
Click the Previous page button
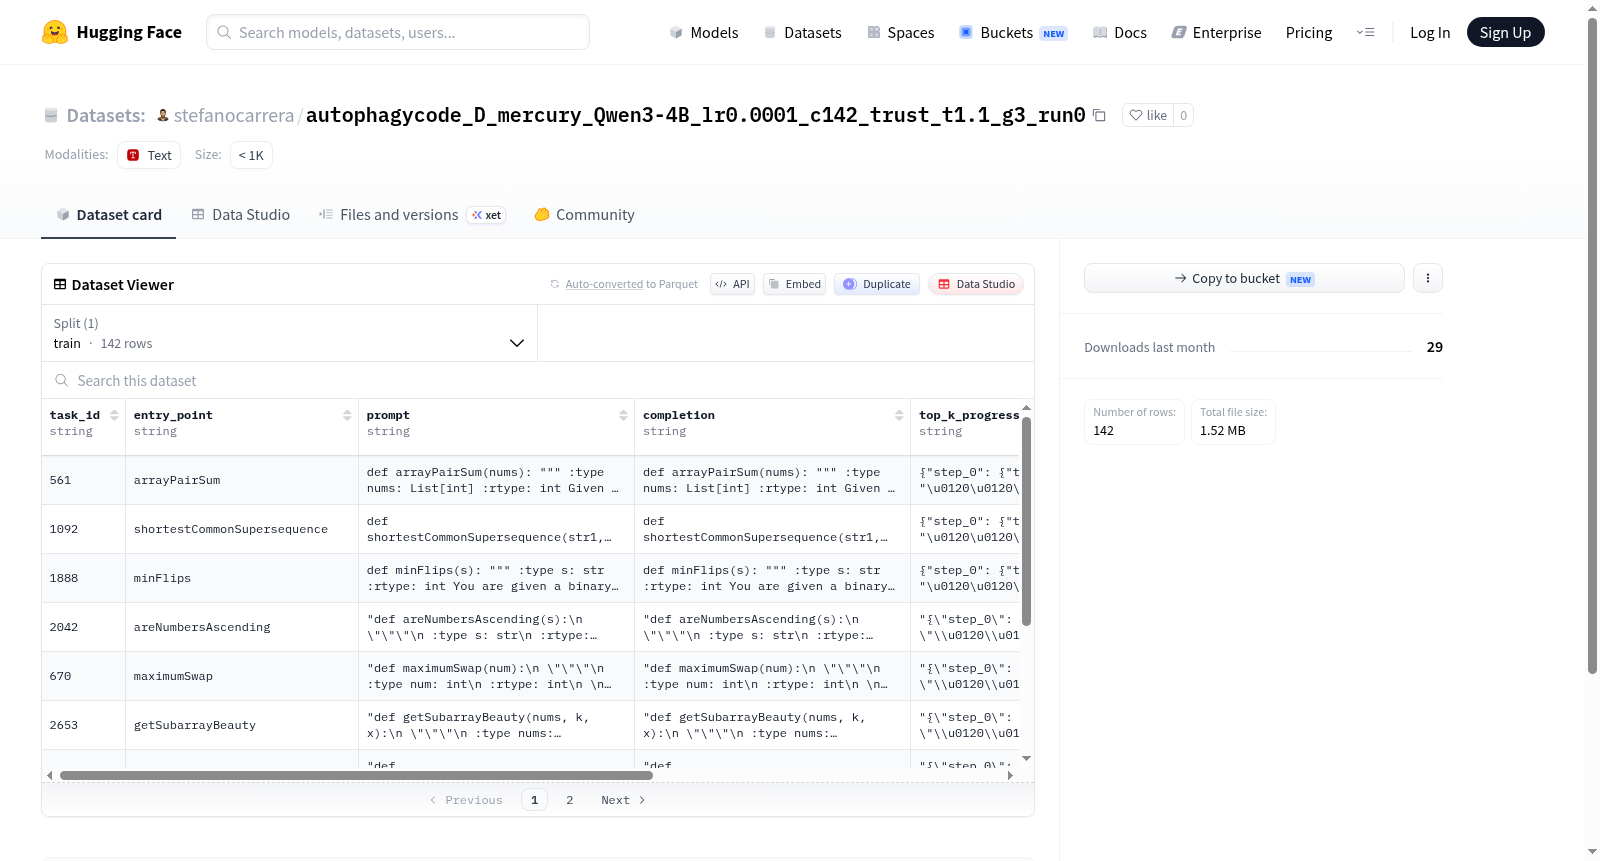pyautogui.click(x=466, y=800)
